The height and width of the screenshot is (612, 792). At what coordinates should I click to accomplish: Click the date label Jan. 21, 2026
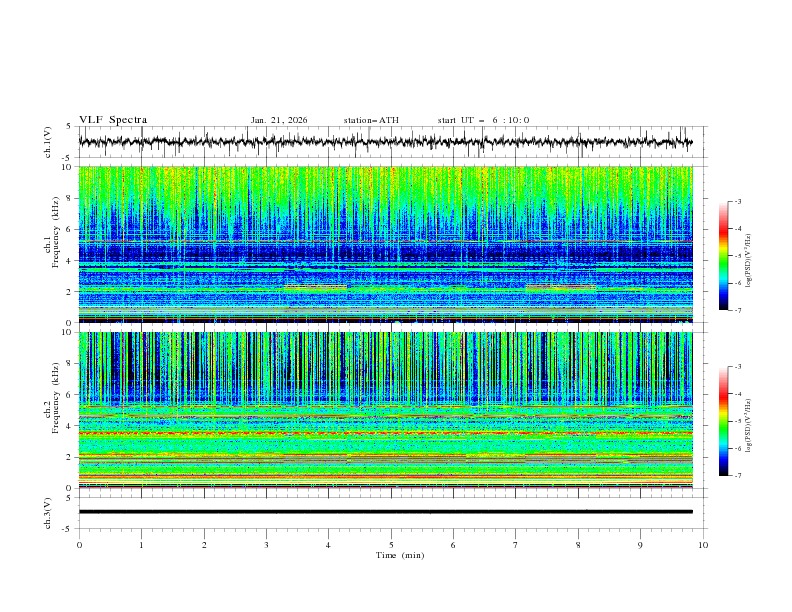[279, 120]
